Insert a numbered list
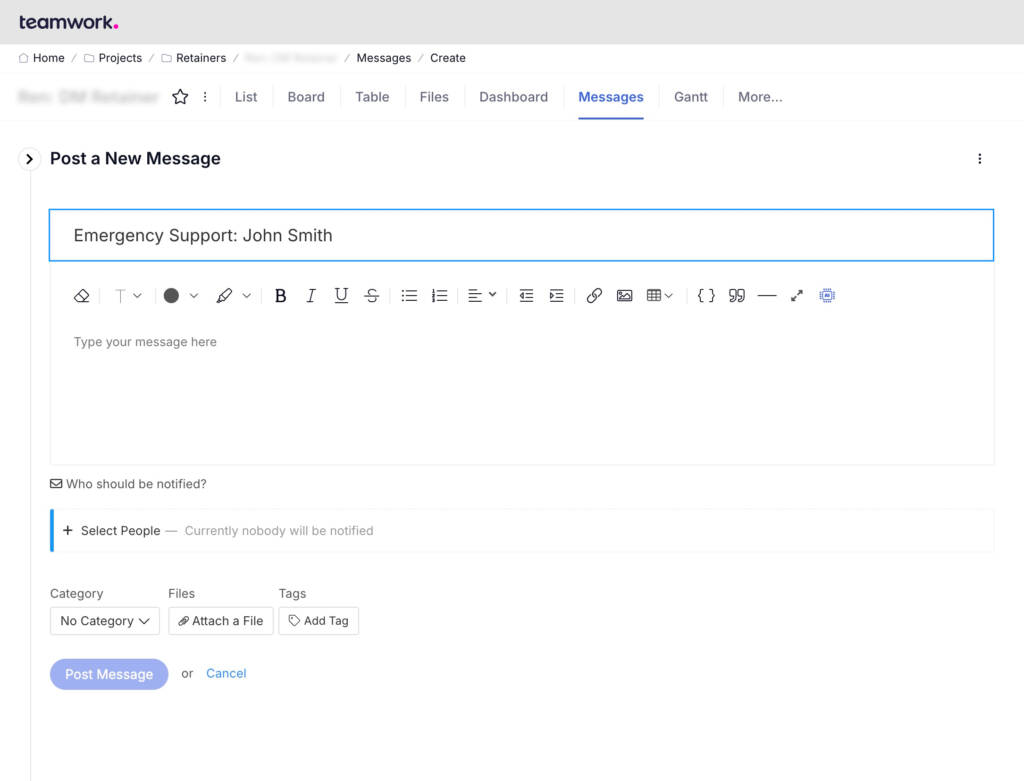Viewport: 1024px width, 781px height. click(439, 296)
